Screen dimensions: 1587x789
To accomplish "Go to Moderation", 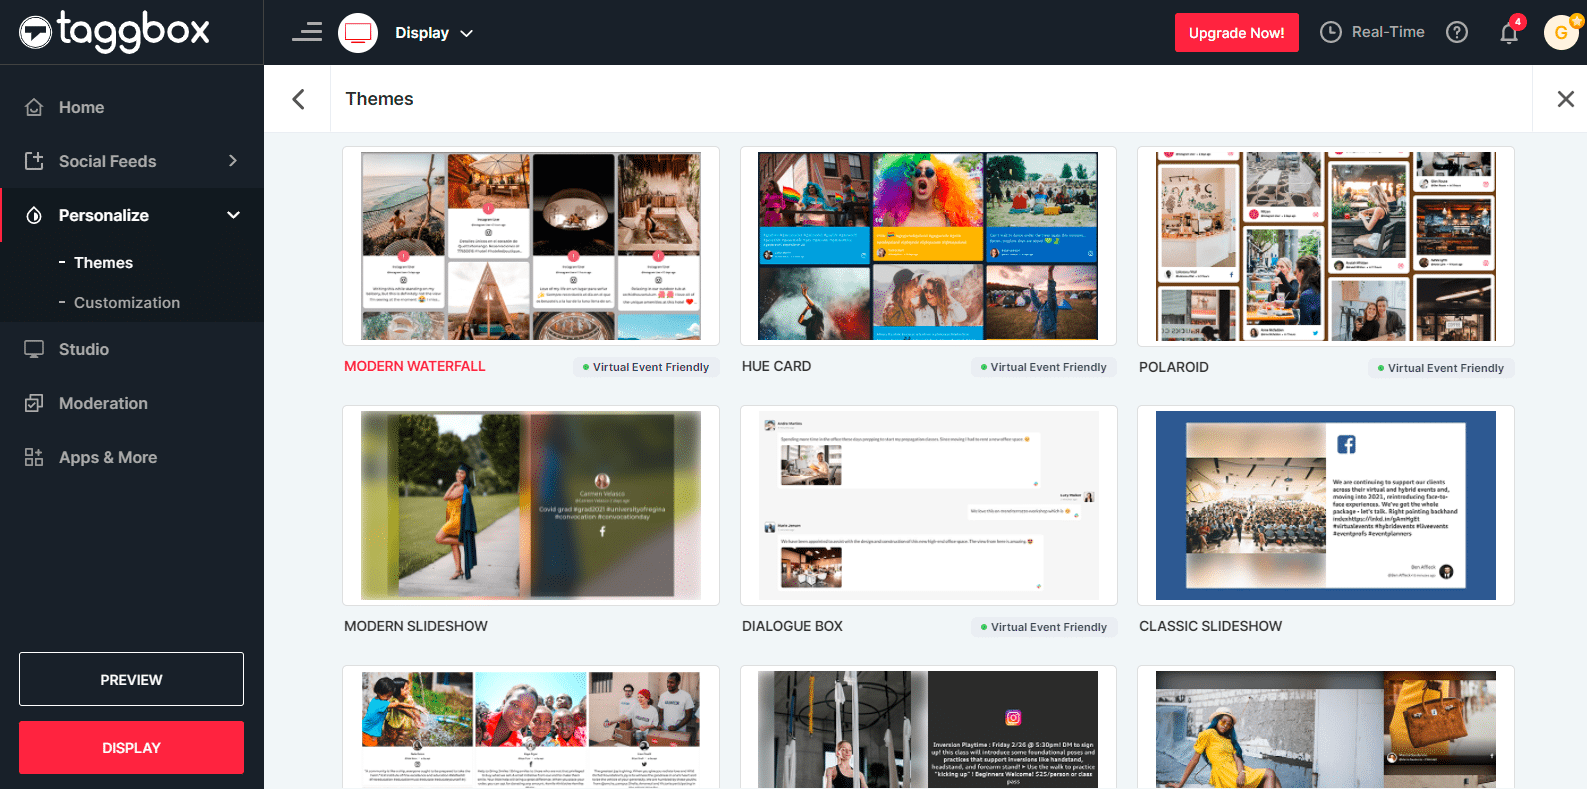I will point(103,403).
